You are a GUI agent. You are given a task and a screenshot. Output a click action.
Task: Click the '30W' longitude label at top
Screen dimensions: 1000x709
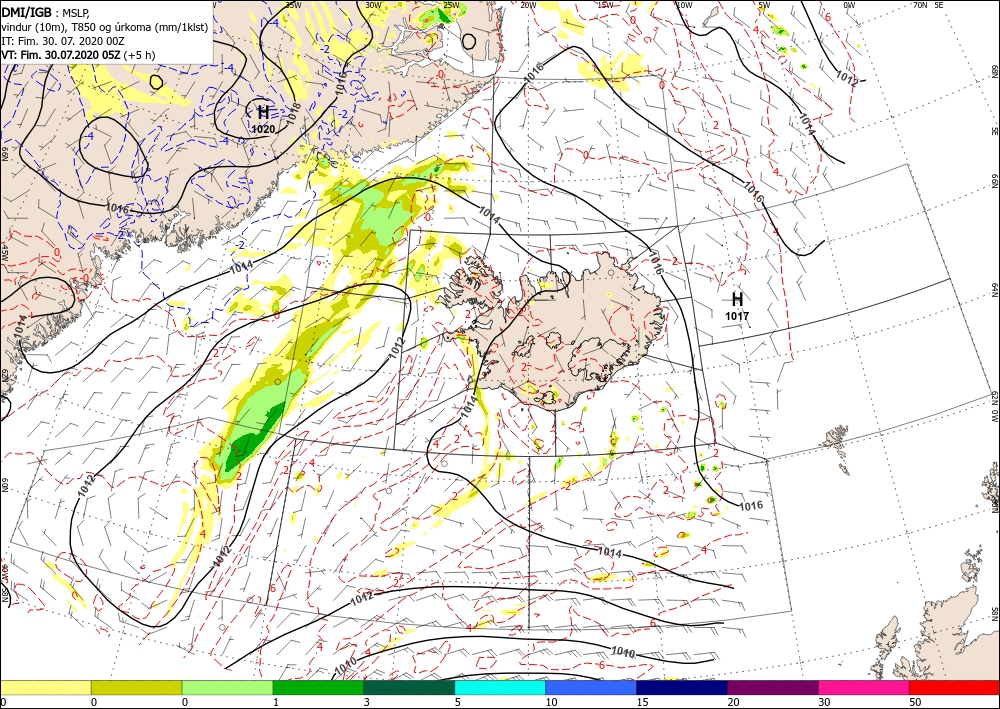click(372, 5)
